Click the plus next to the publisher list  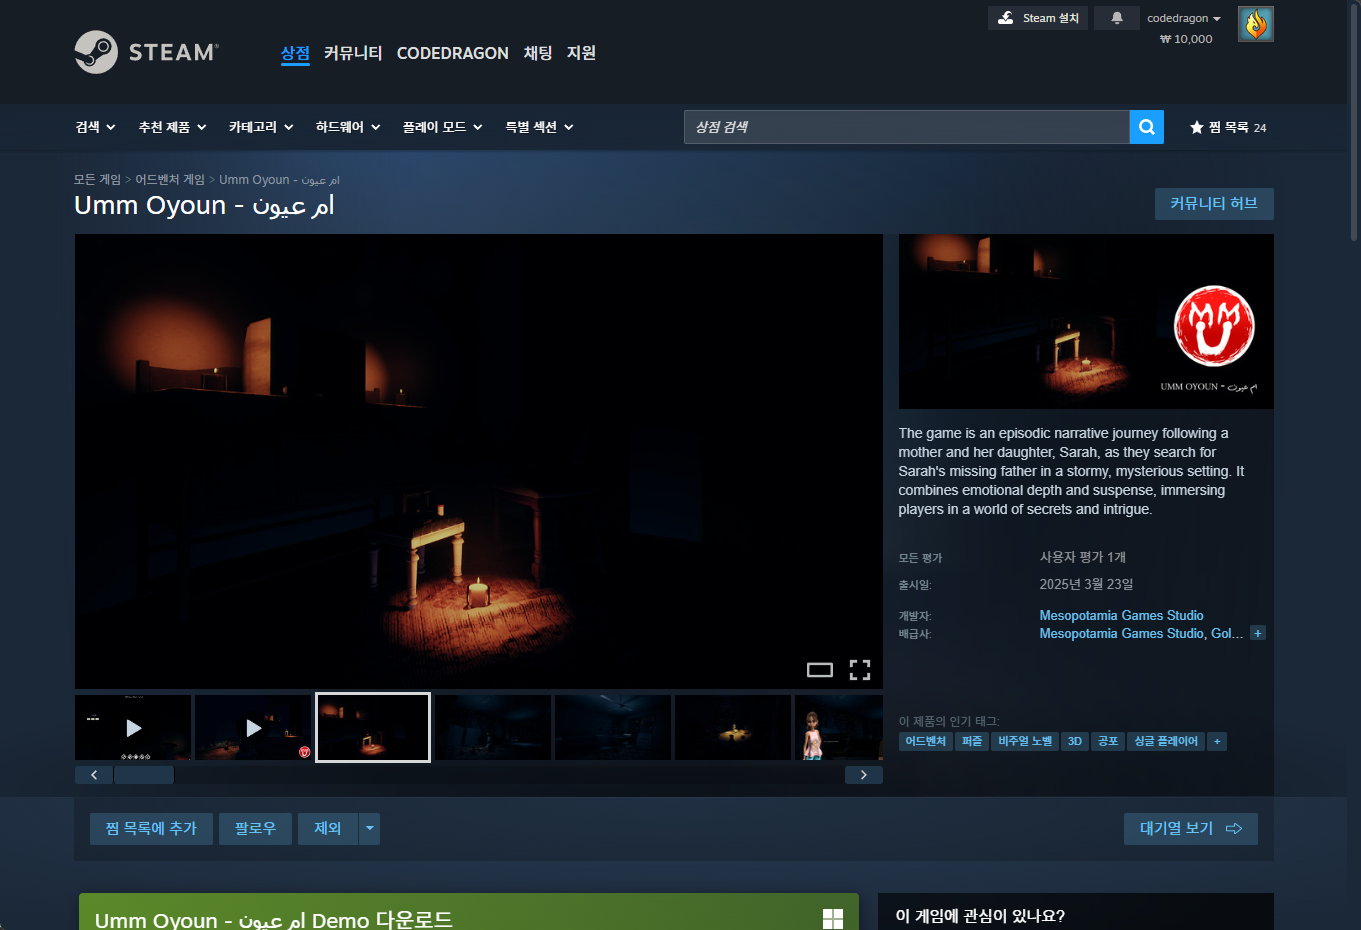click(x=1258, y=633)
